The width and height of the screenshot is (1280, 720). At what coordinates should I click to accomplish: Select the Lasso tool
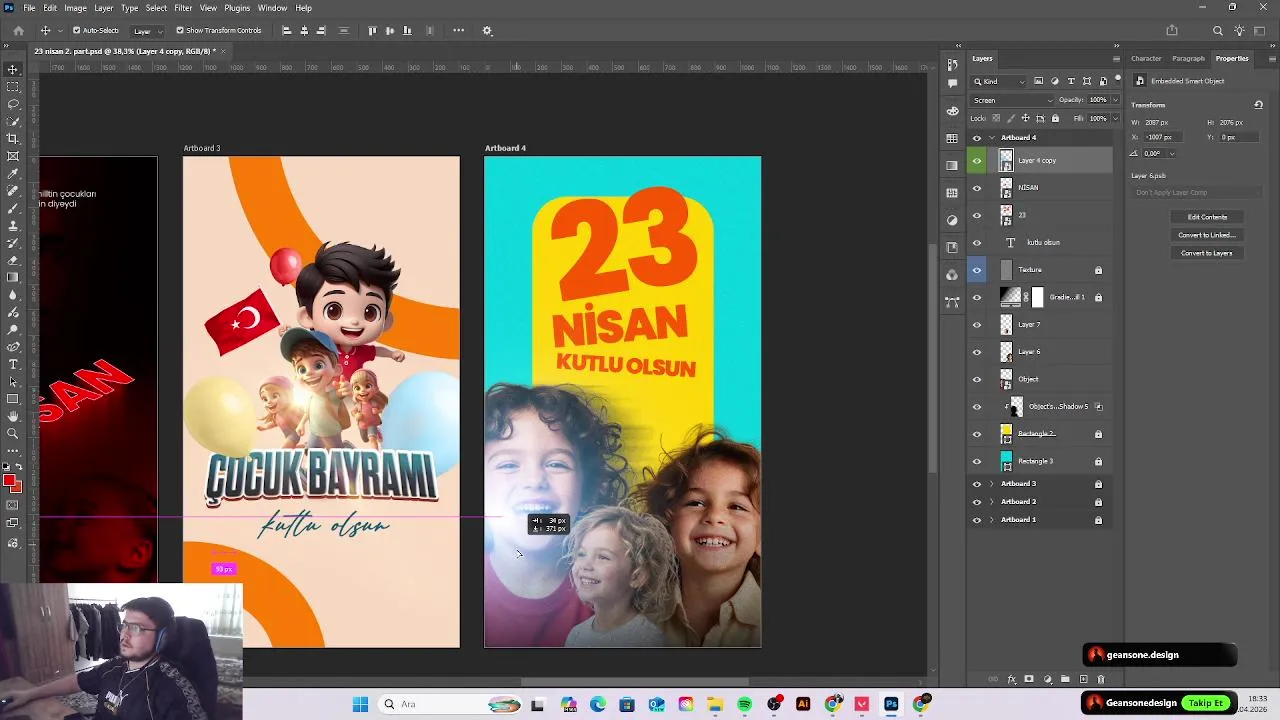[x=13, y=104]
